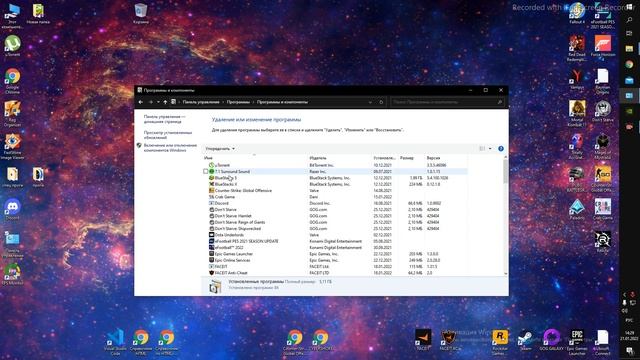Click the program list vertical scrollbar
This screenshot has width=640, height=360.
tap(506, 171)
